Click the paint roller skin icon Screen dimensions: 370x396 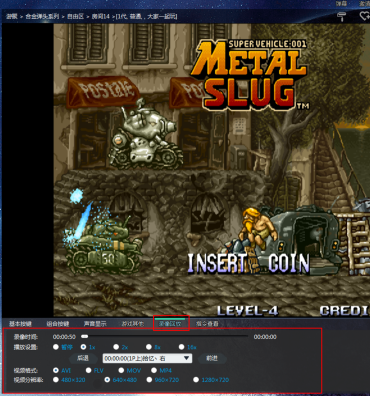(341, 16)
